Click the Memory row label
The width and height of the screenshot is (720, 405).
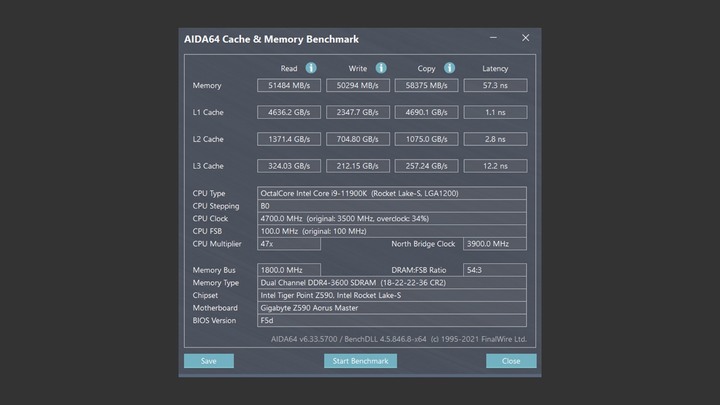tap(207, 85)
